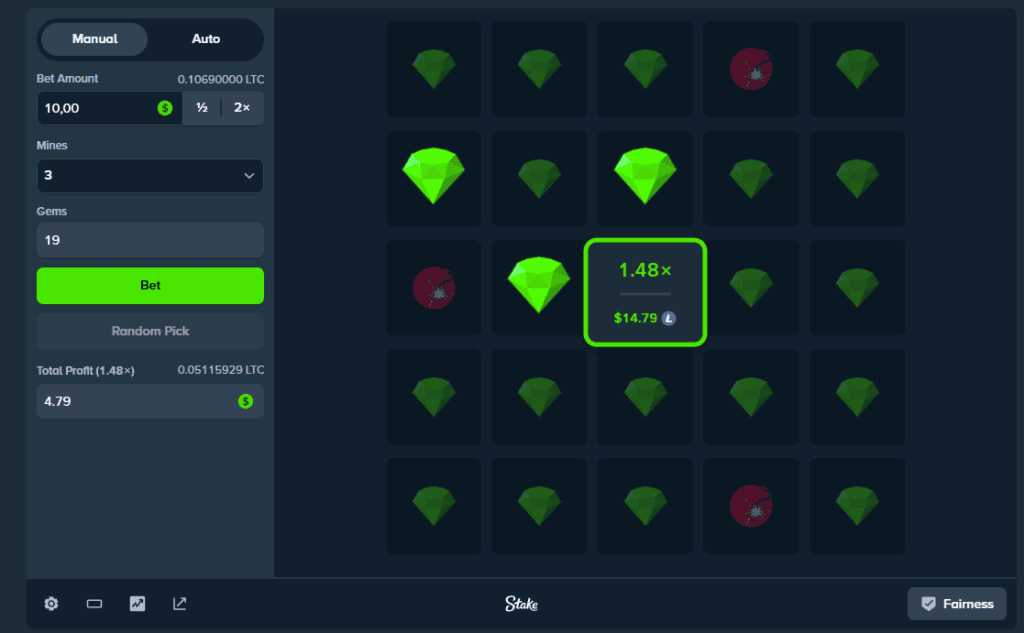Expand the Mines count dropdown
The image size is (1024, 633).
[x=150, y=176]
